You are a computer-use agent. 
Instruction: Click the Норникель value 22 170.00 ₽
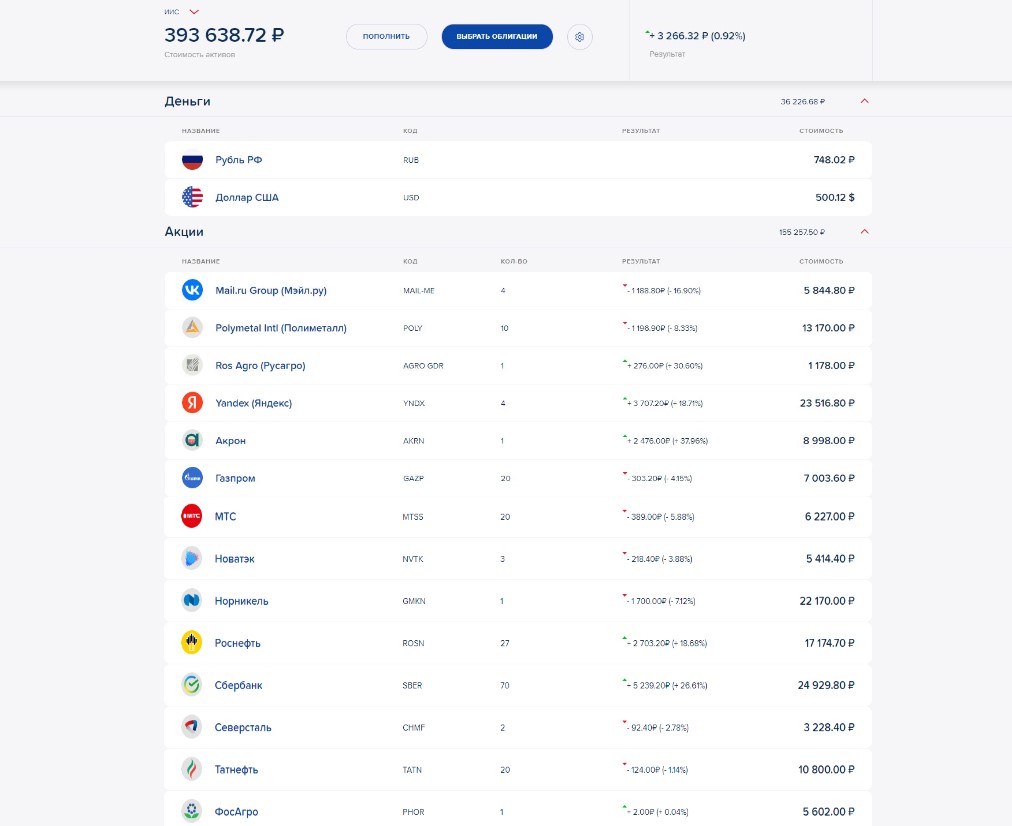click(x=826, y=601)
